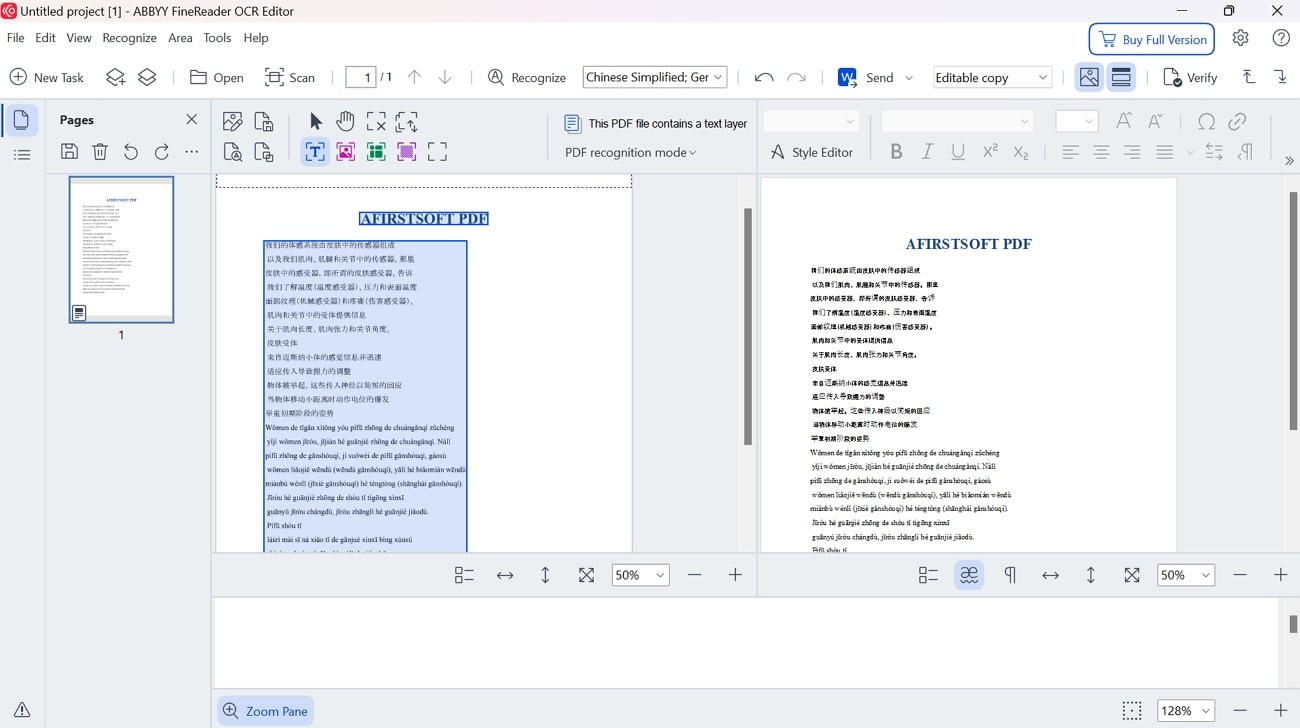
Task: Toggle Underline formatting
Action: click(958, 152)
